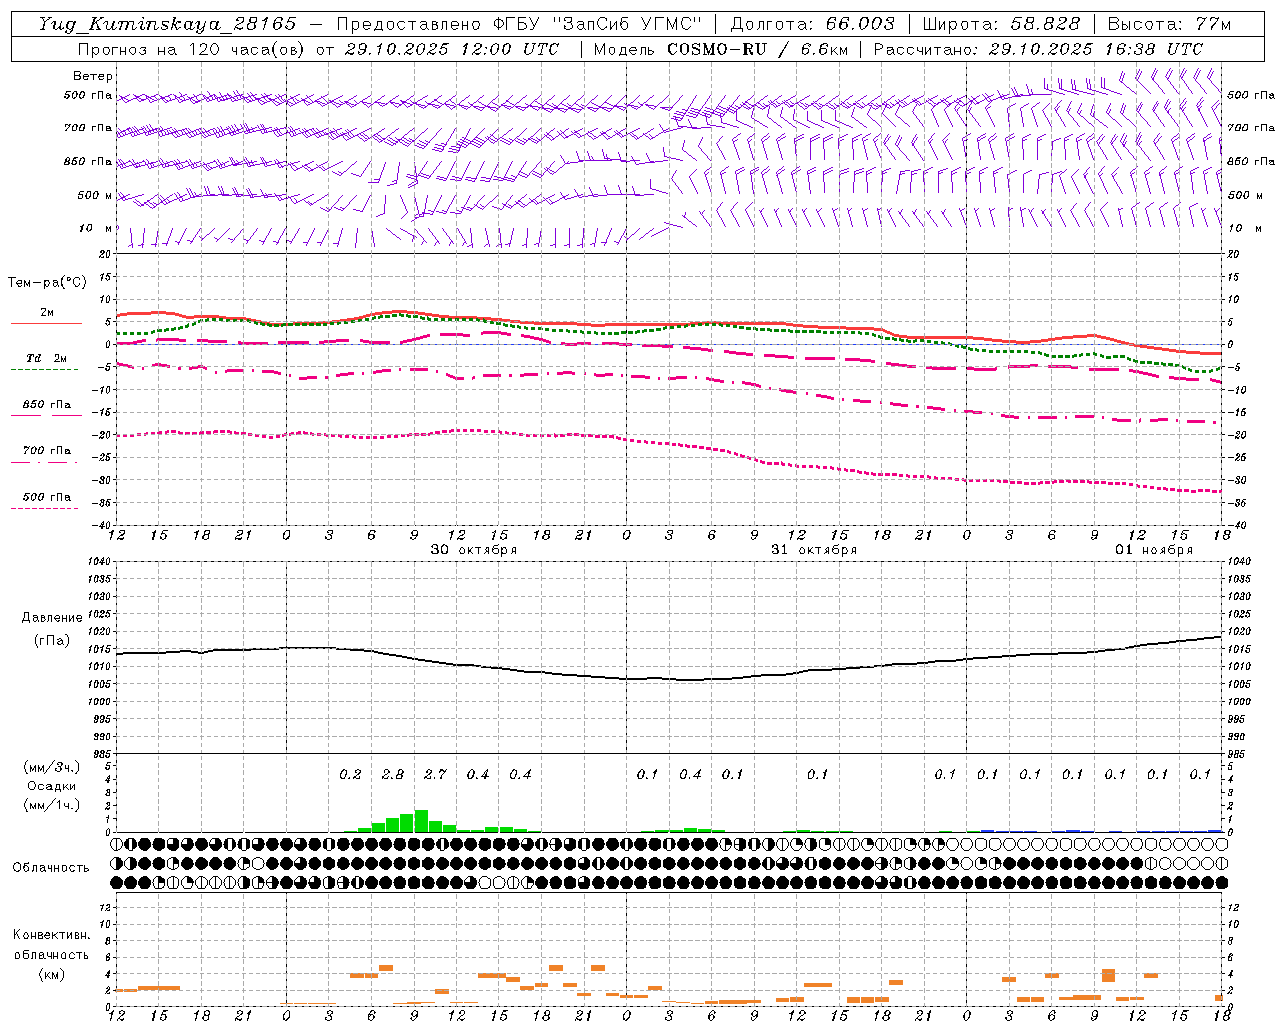1280x1024 pixels.
Task: Click the 0.2 precipitation value
Action: coord(350,774)
